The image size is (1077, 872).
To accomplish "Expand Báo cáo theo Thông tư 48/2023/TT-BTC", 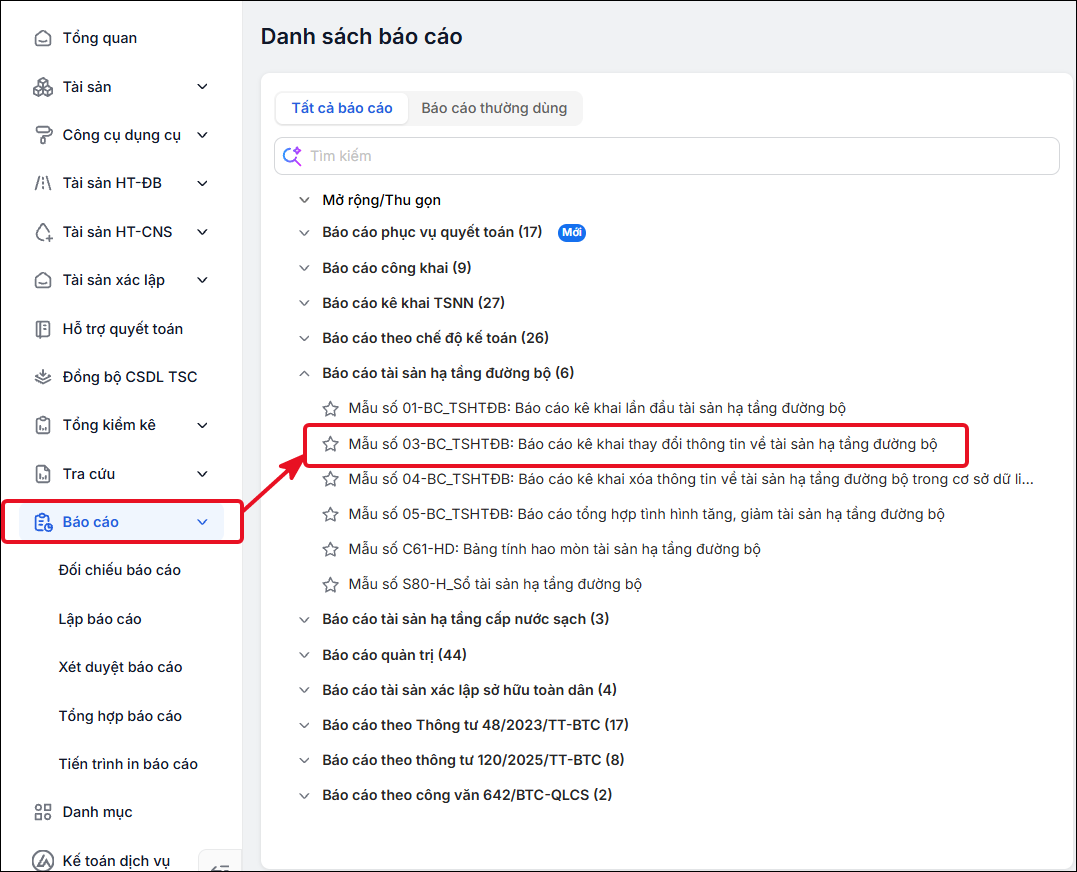I will tap(304, 725).
